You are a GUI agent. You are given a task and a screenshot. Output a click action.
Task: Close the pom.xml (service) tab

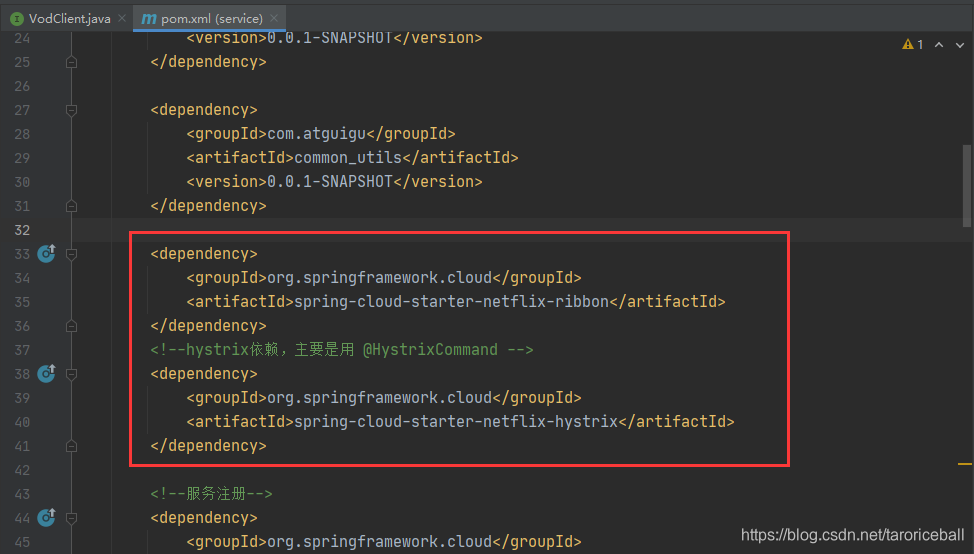[x=274, y=19]
